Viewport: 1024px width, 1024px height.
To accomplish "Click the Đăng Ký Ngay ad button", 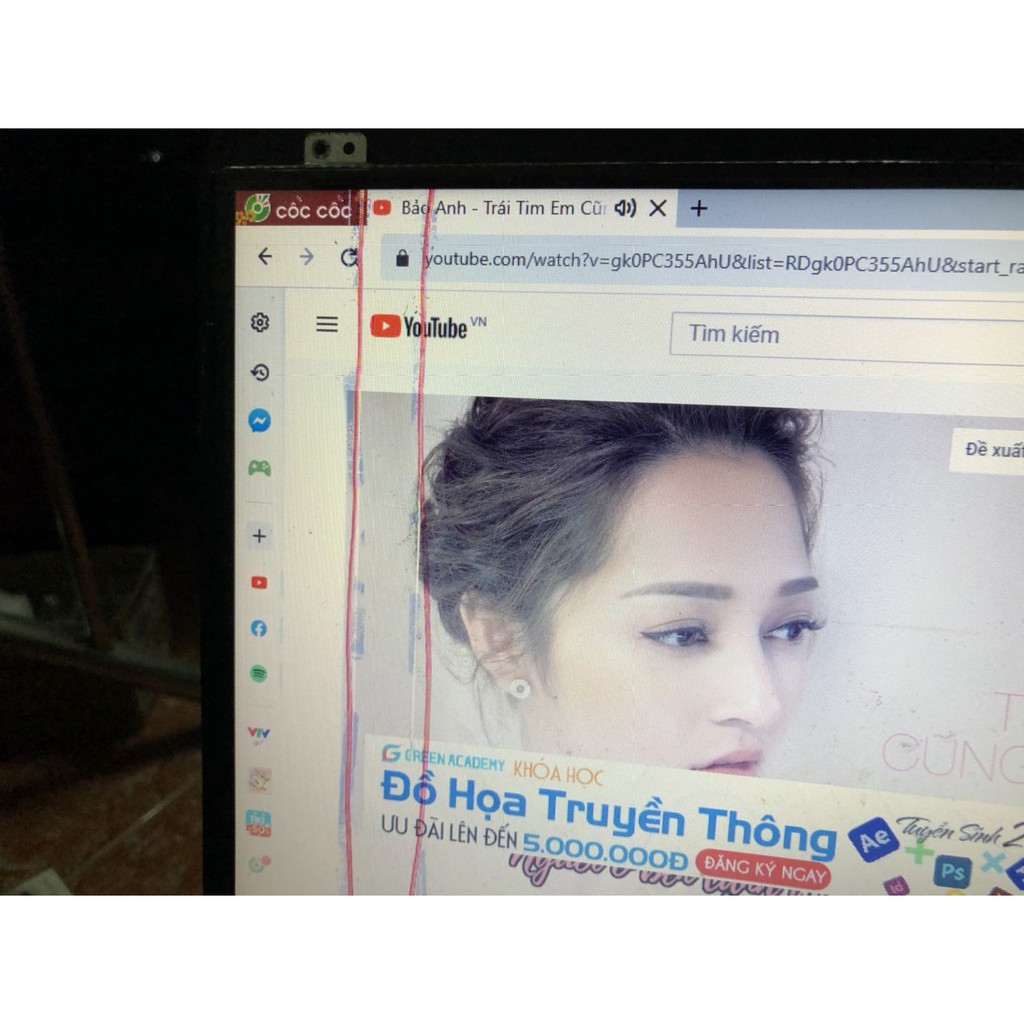I will click(765, 868).
